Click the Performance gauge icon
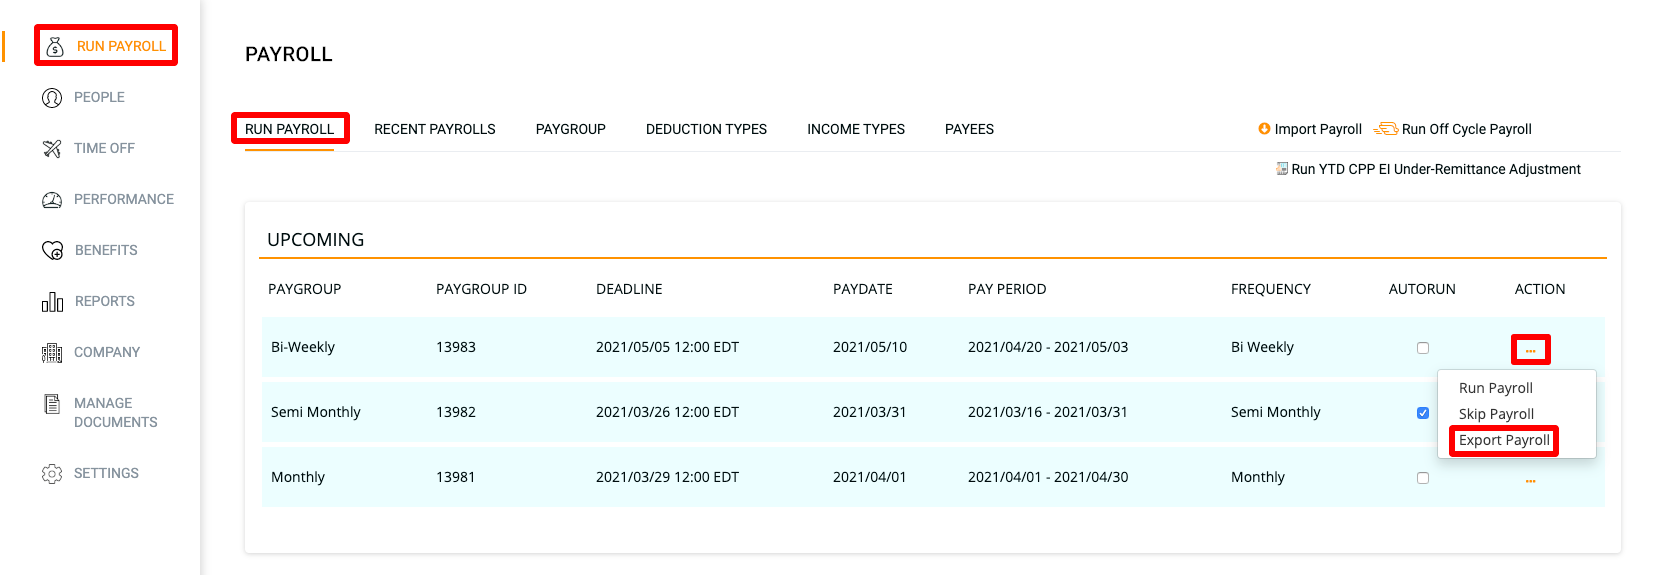The image size is (1661, 575). 52,199
